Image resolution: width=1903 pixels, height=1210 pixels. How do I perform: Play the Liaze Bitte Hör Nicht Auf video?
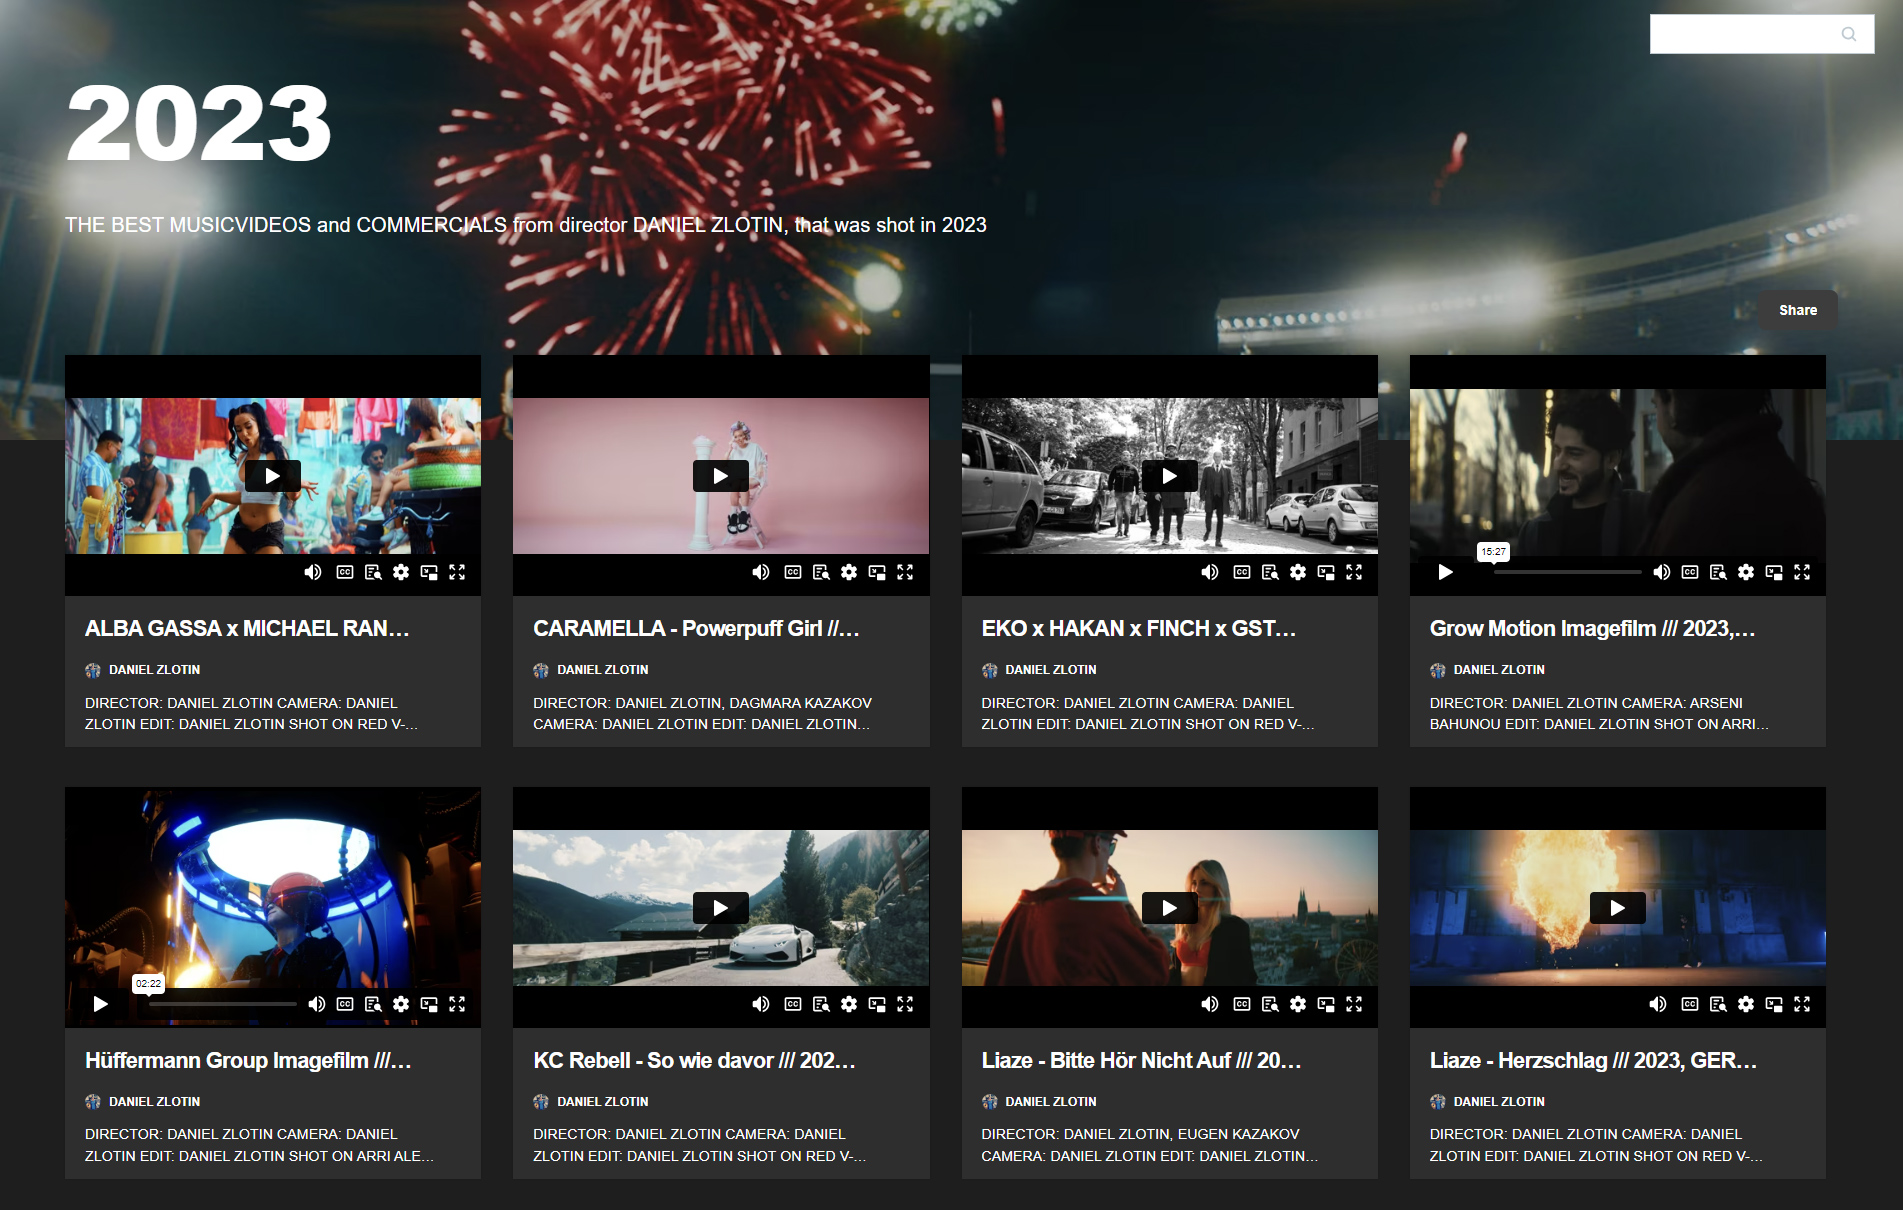point(1170,908)
